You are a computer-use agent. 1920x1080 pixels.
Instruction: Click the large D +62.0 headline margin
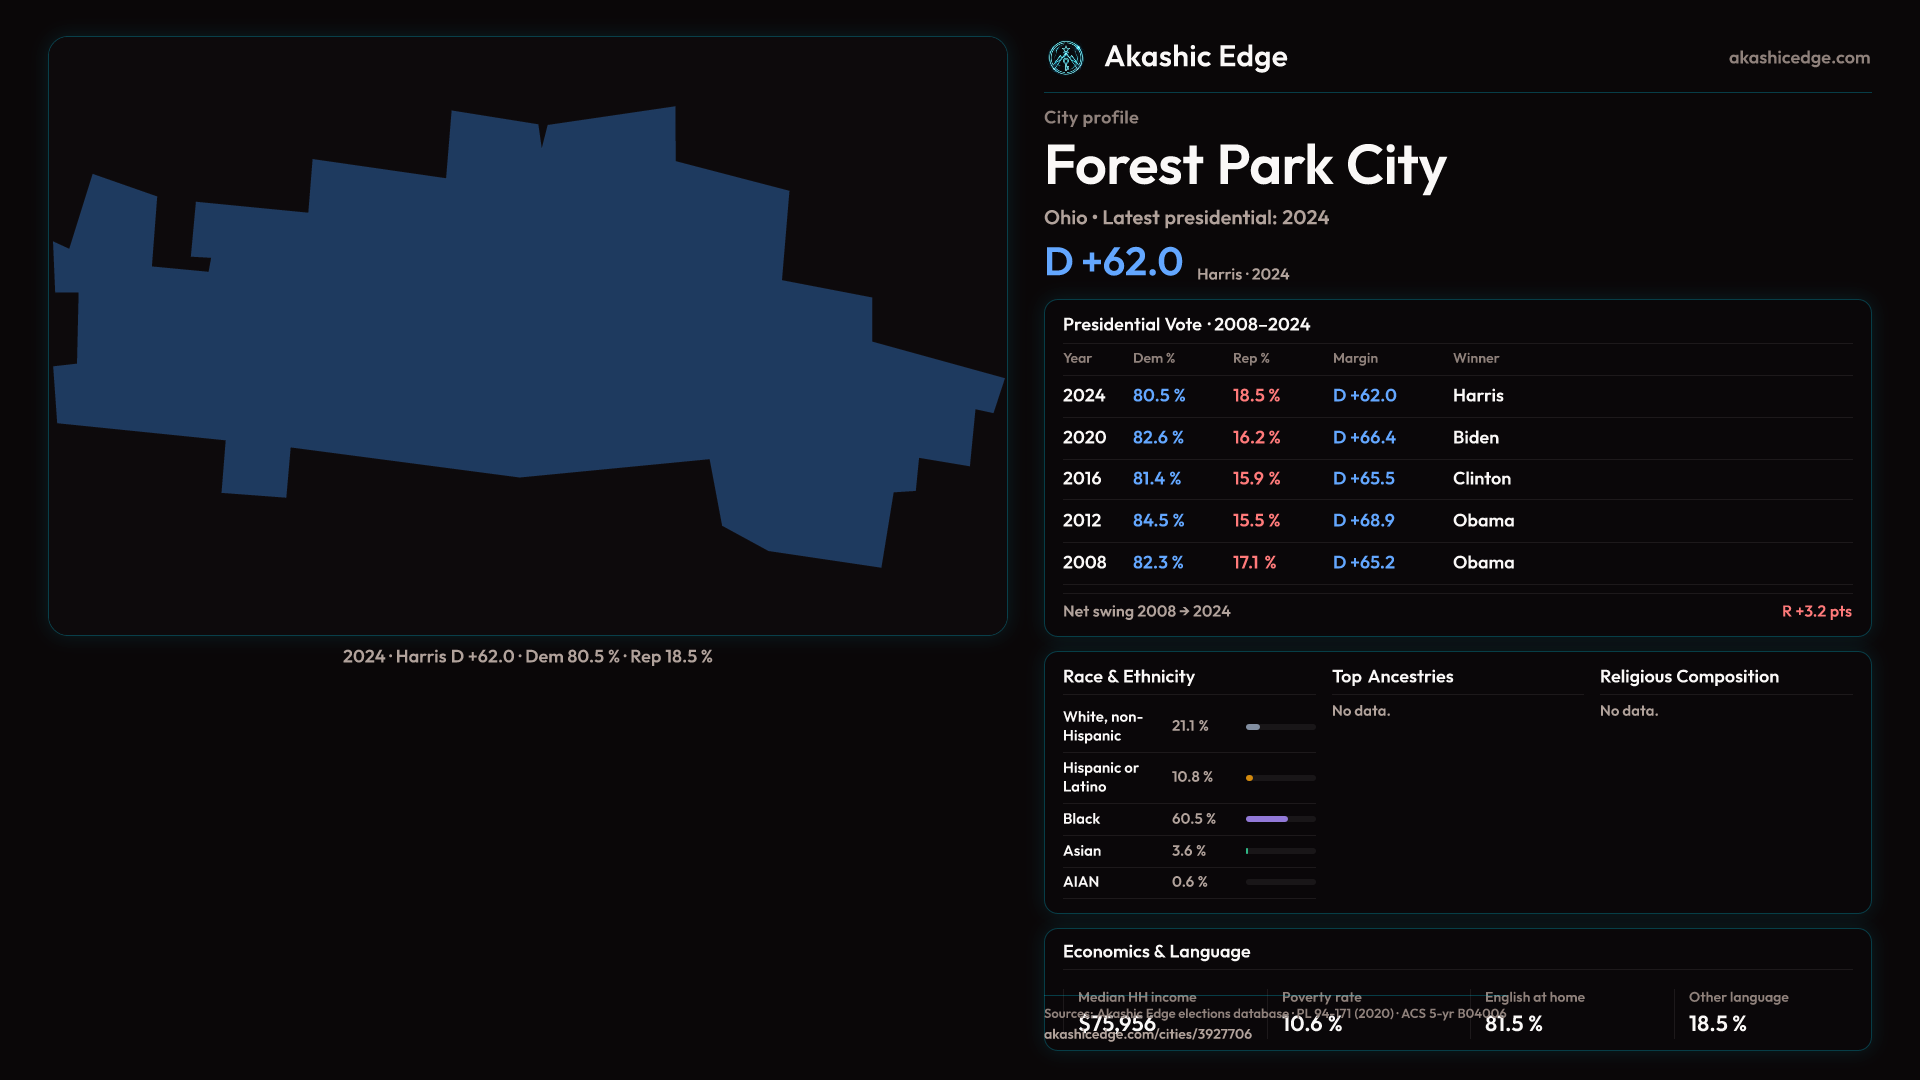tap(1113, 262)
